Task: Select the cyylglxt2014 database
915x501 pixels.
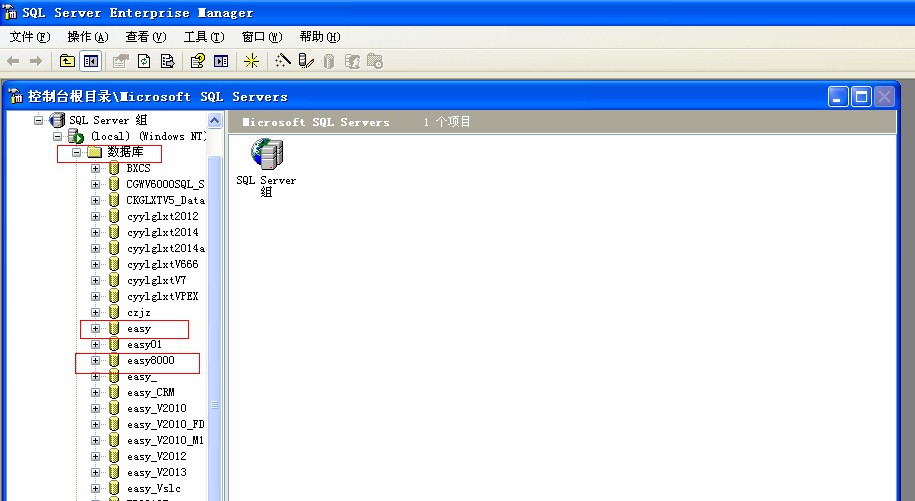Action: point(162,232)
